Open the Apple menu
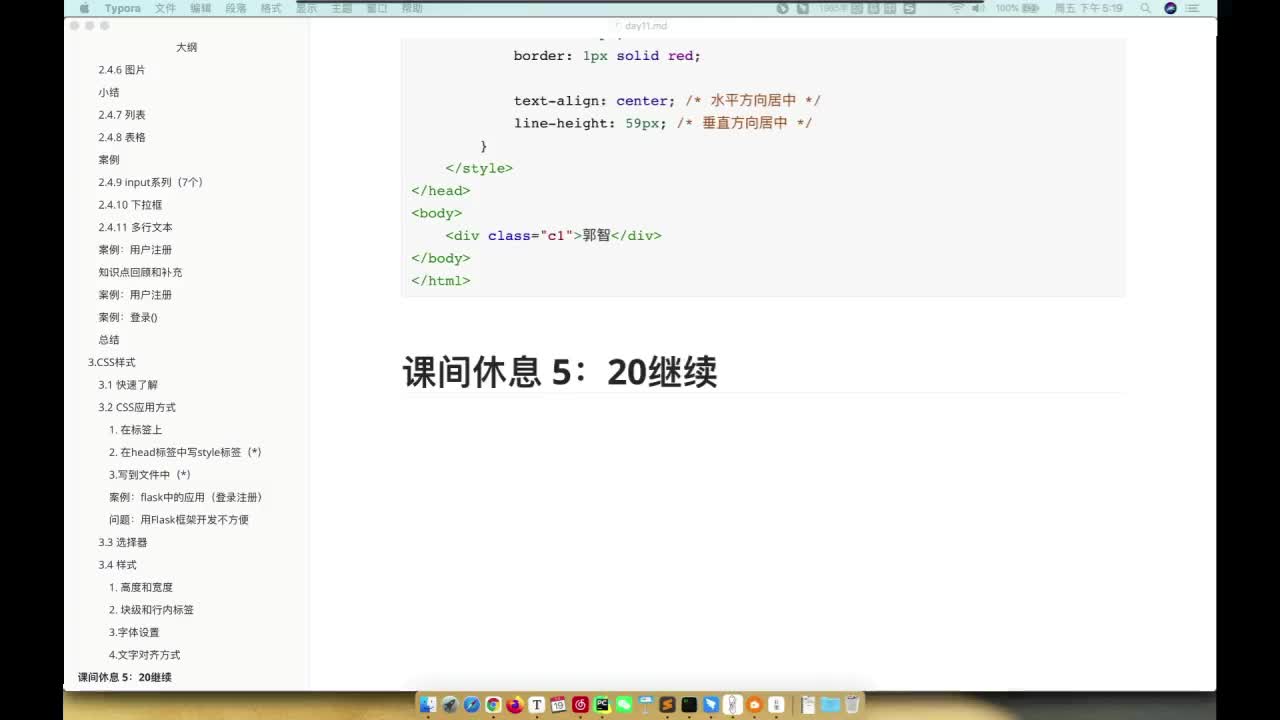This screenshot has width=1280, height=720. pos(84,8)
